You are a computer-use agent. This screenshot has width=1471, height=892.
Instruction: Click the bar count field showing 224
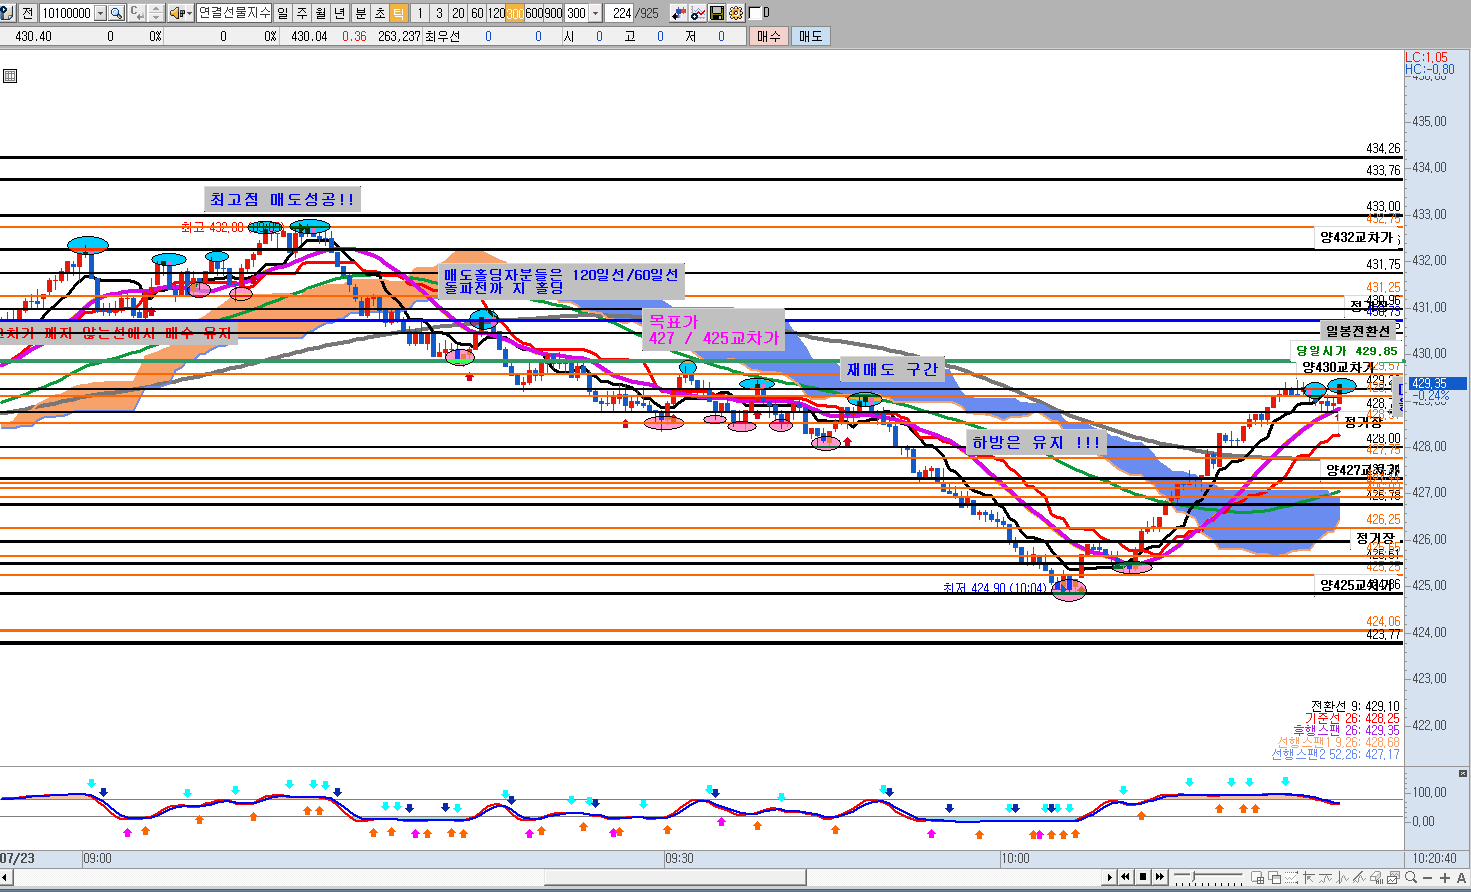(619, 13)
